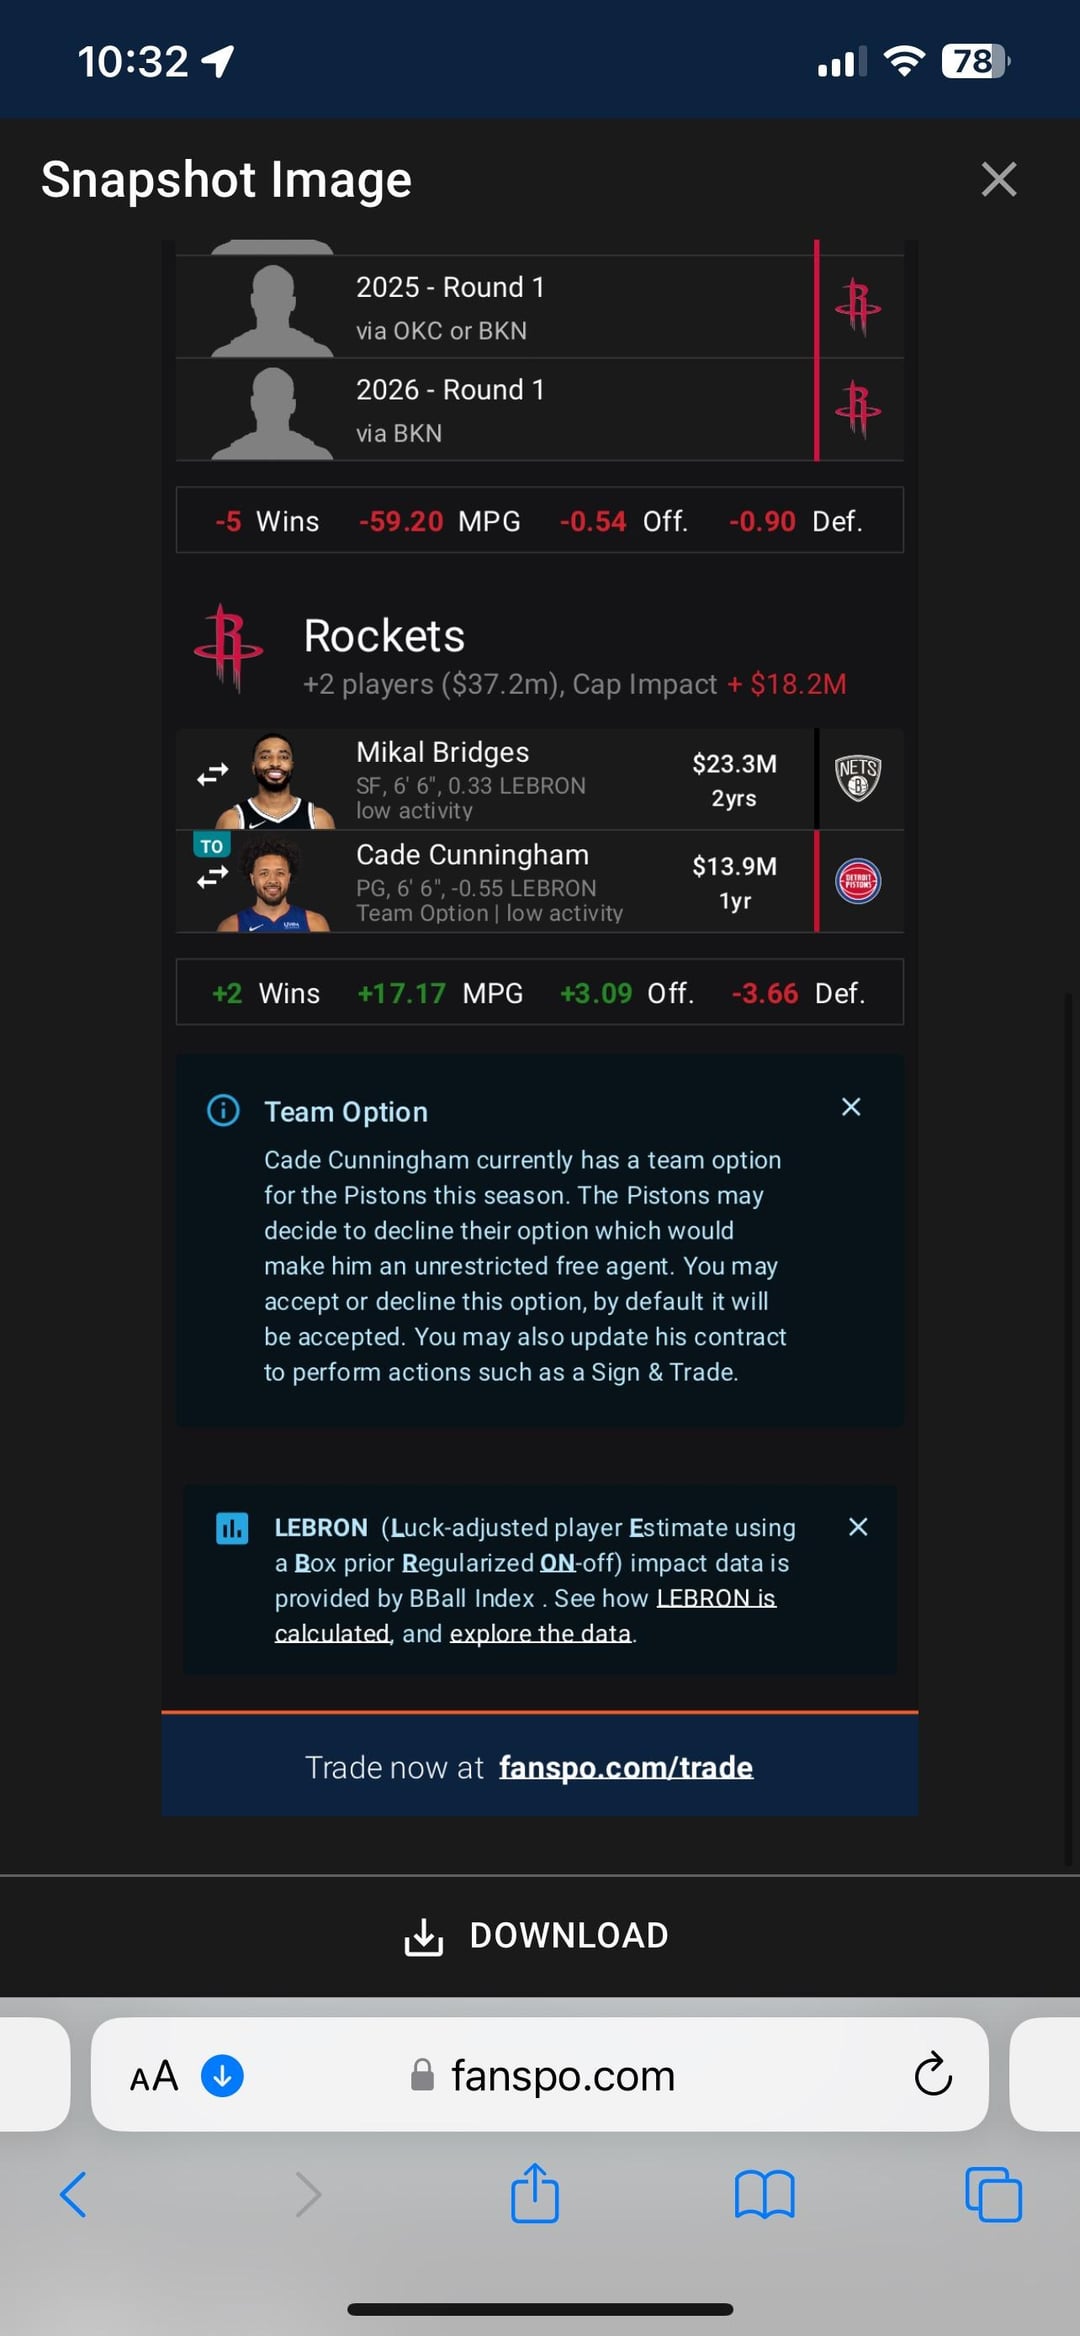The image size is (1080, 2336).
Task: Tap Cade Cunningham TO swap arrows icon
Action: click(212, 877)
